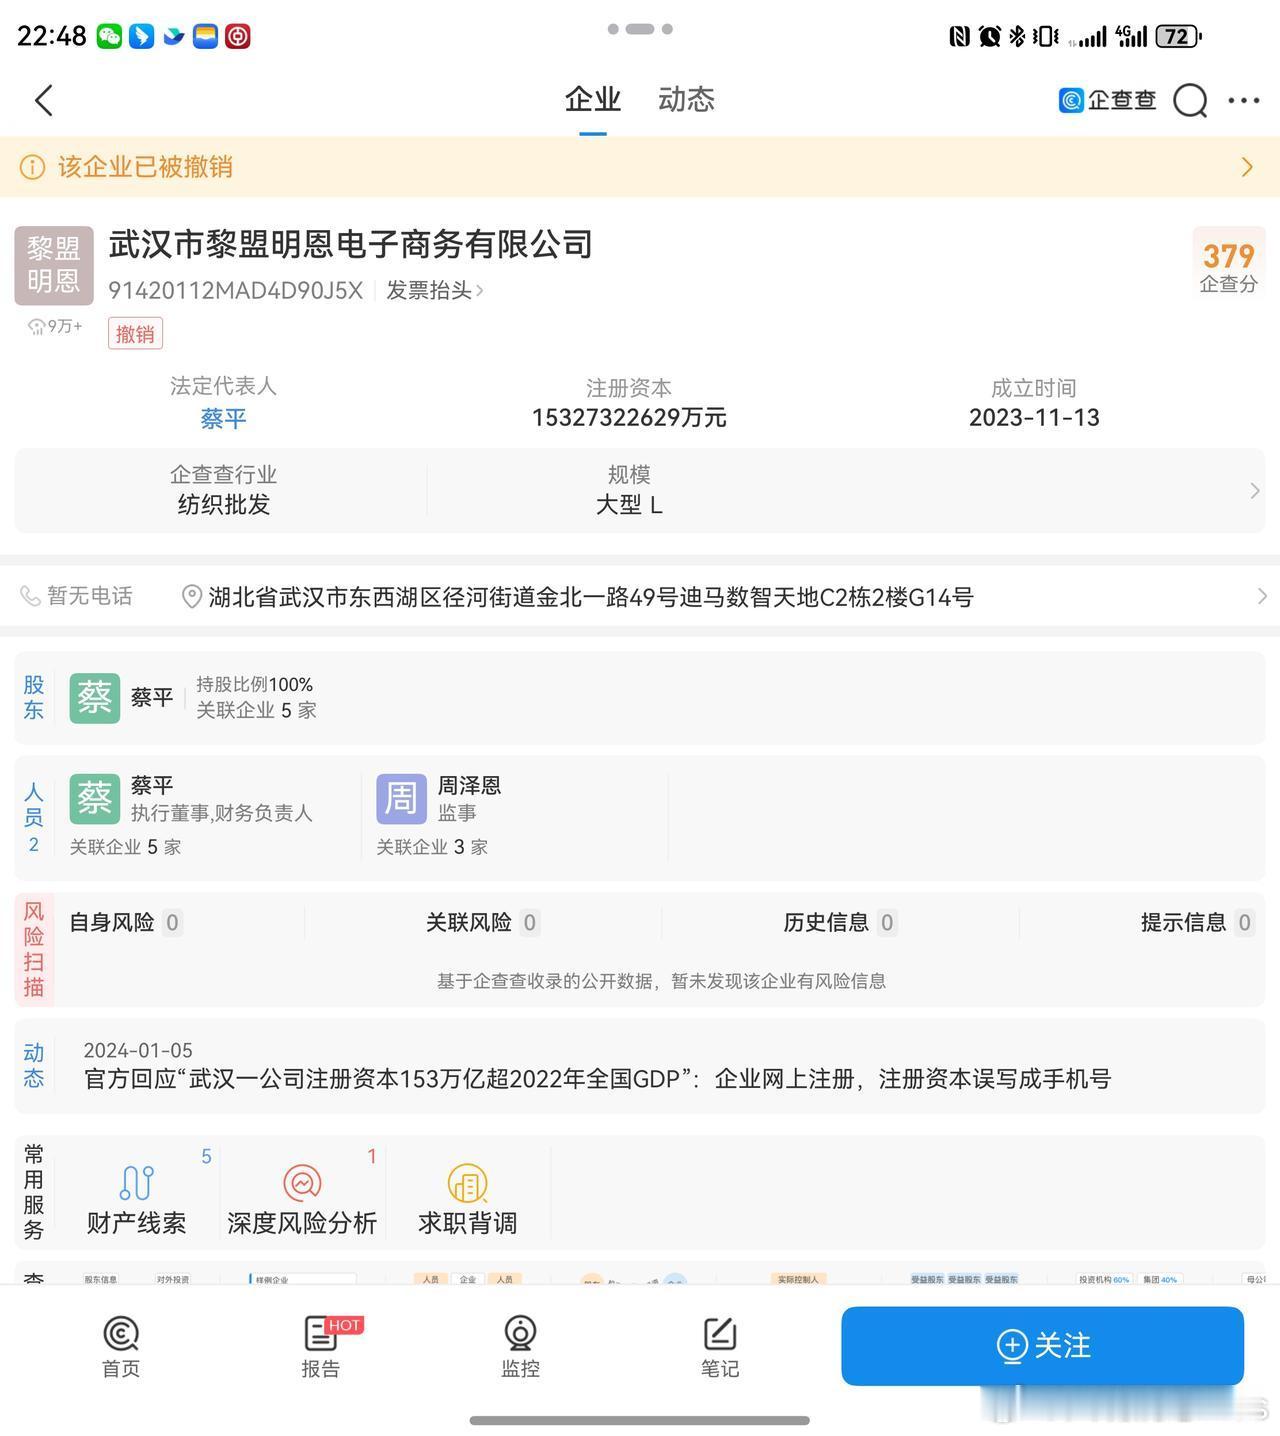Viewport: 1280px width, 1436px height.
Task: Open legal representative 蔡平 profile link
Action: click(222, 418)
